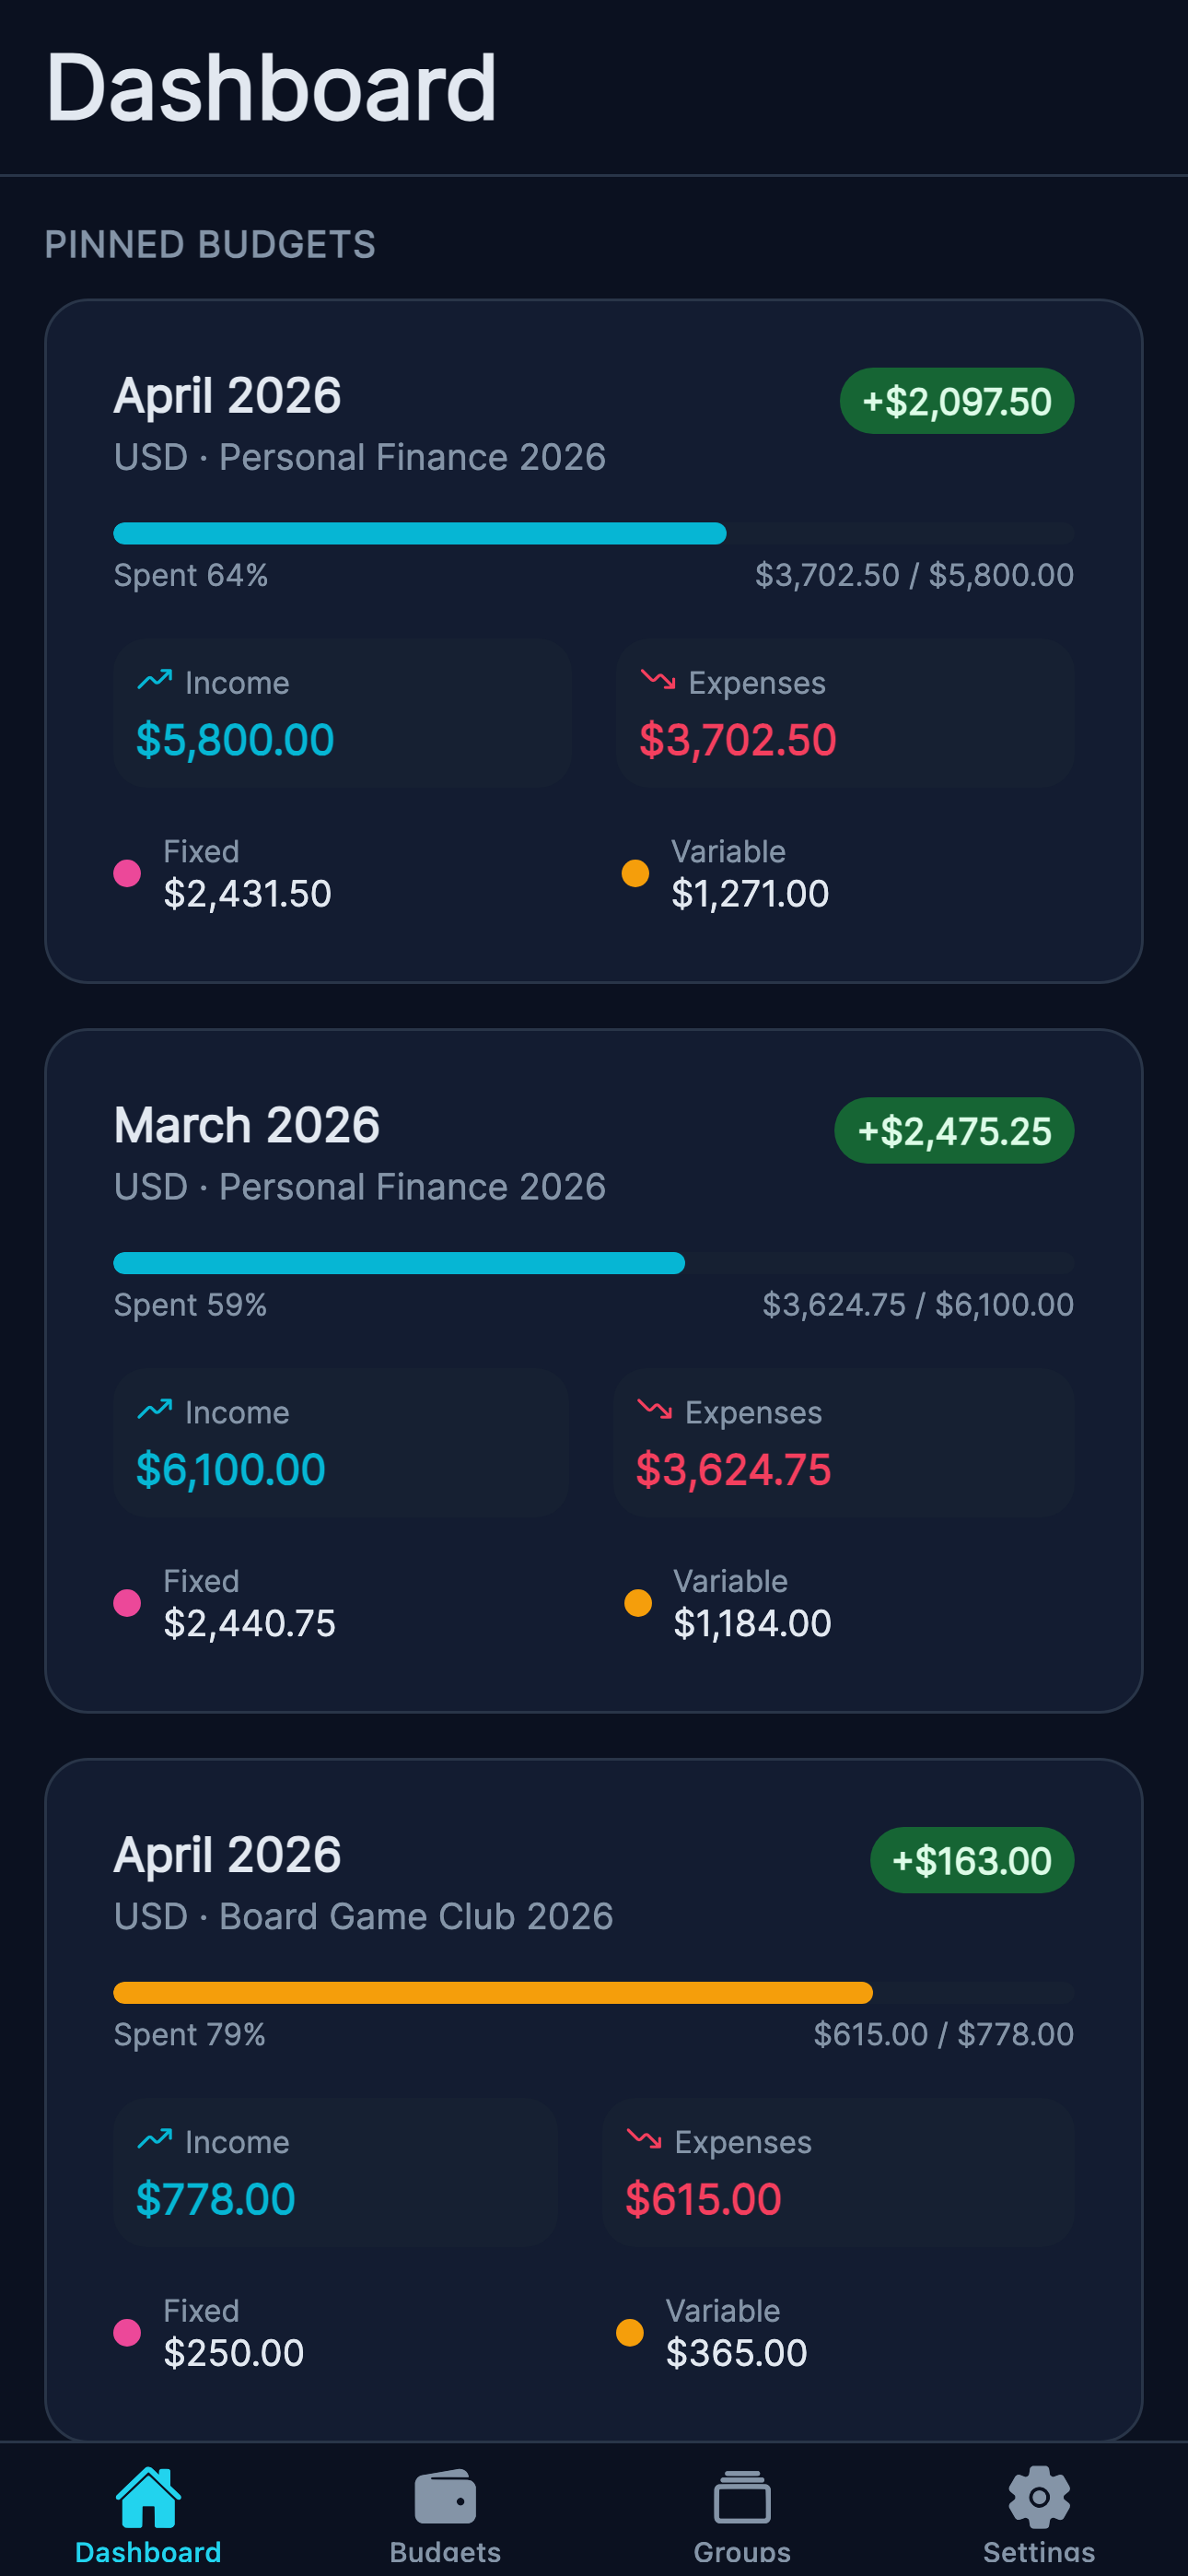Click the Income trend icon on April 2026 card
Image resolution: width=1188 pixels, height=2576 pixels.
click(155, 678)
